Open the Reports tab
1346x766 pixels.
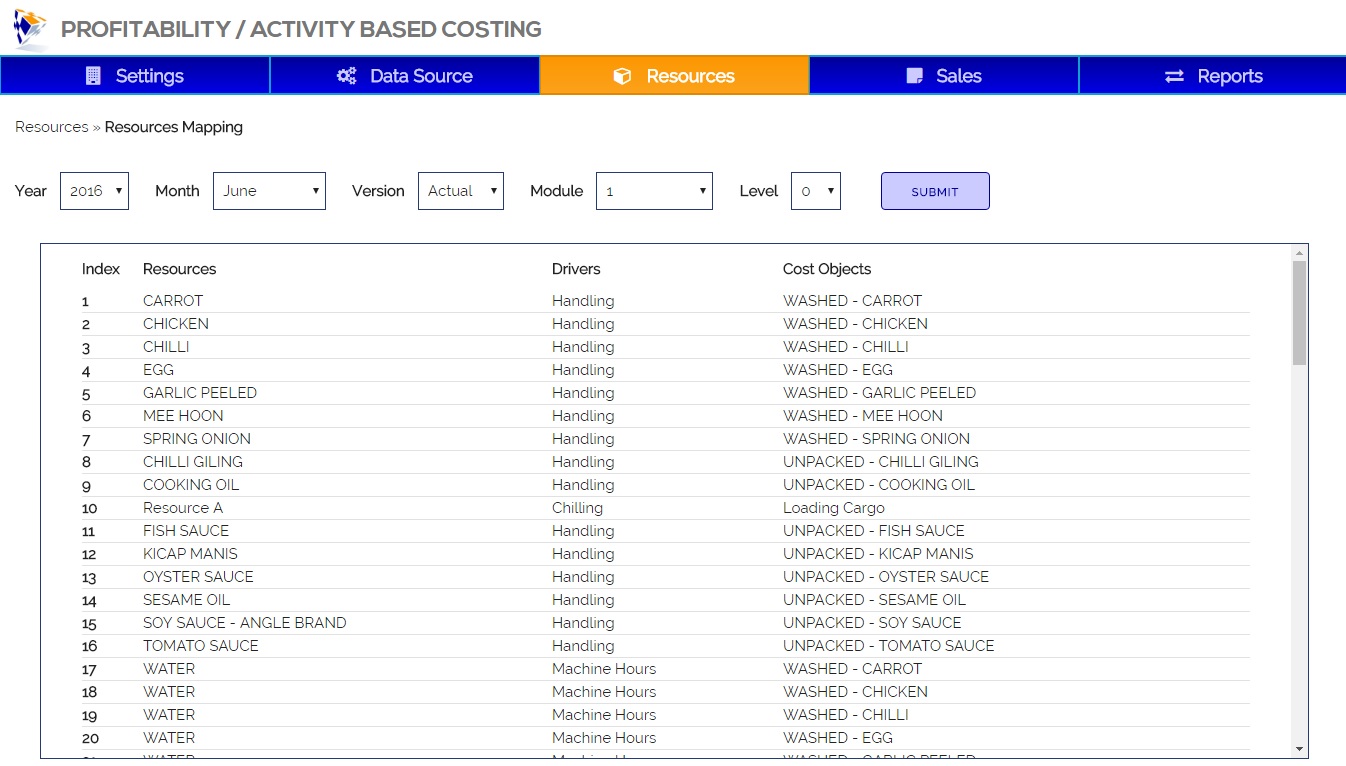pyautogui.click(x=1214, y=76)
